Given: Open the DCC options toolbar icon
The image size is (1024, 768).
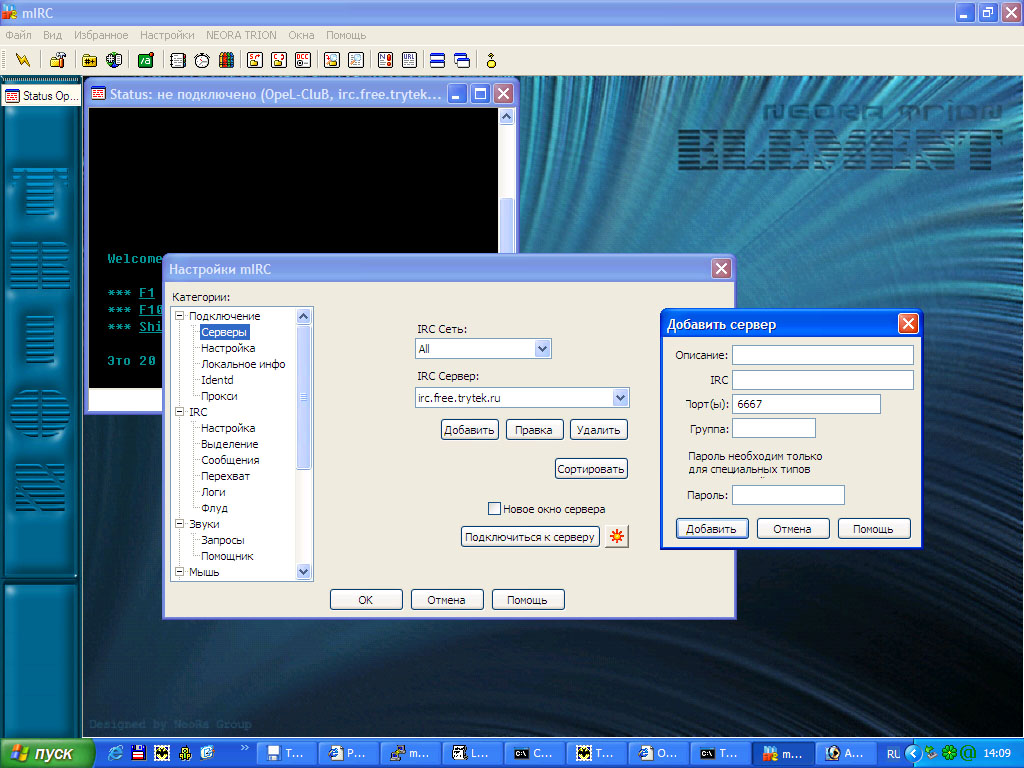Looking at the screenshot, I should 303,61.
